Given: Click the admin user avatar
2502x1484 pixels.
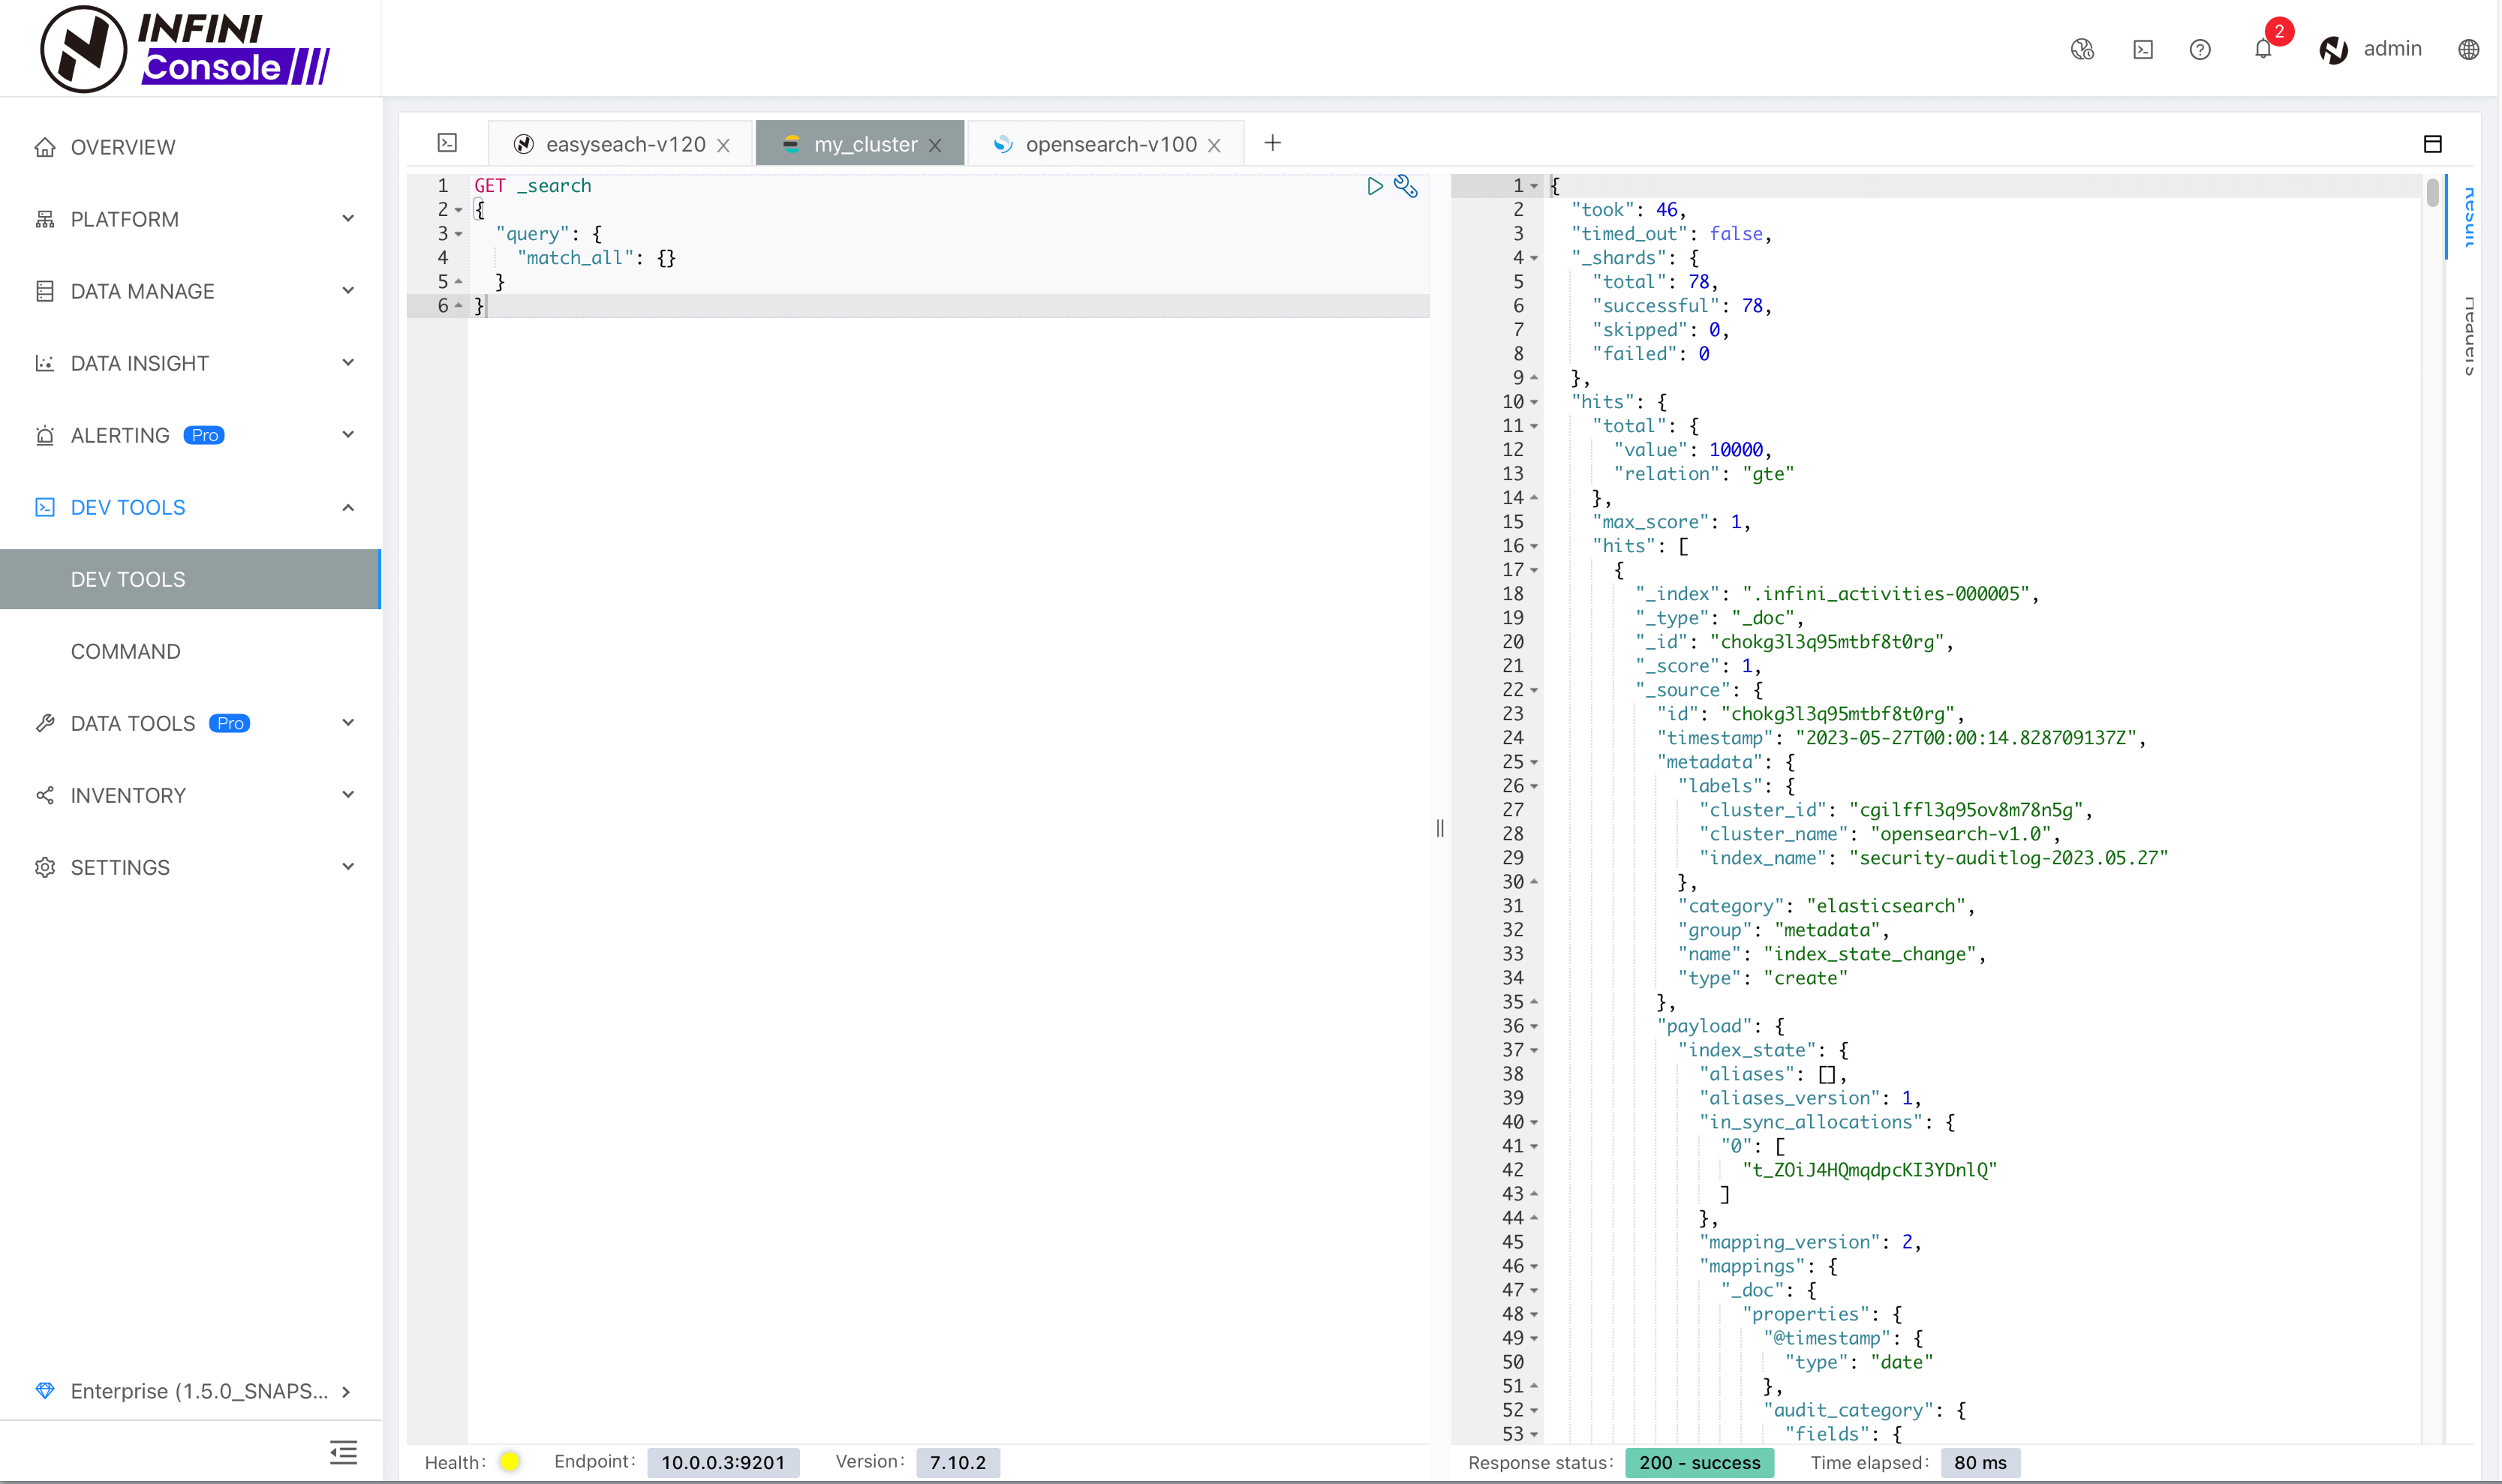Looking at the screenshot, I should (2334, 49).
